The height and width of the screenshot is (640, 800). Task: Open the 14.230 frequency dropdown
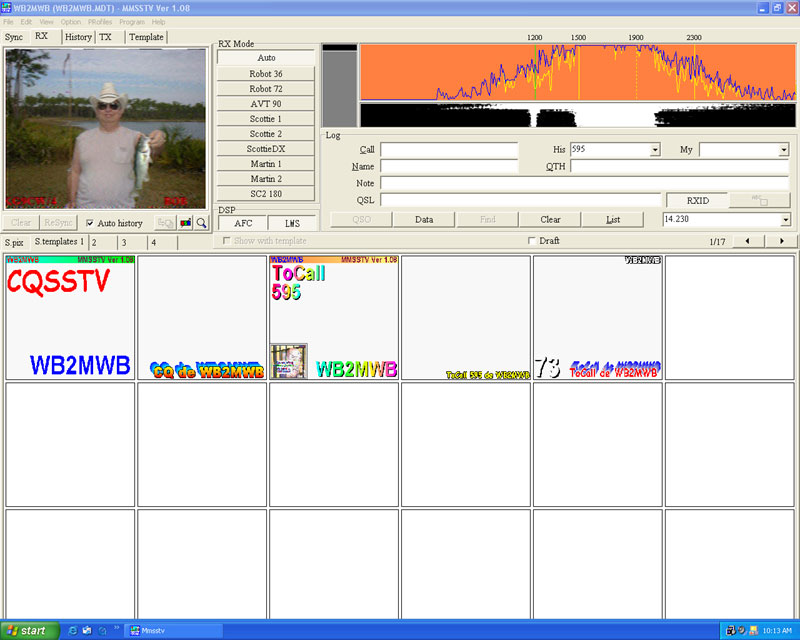785,220
